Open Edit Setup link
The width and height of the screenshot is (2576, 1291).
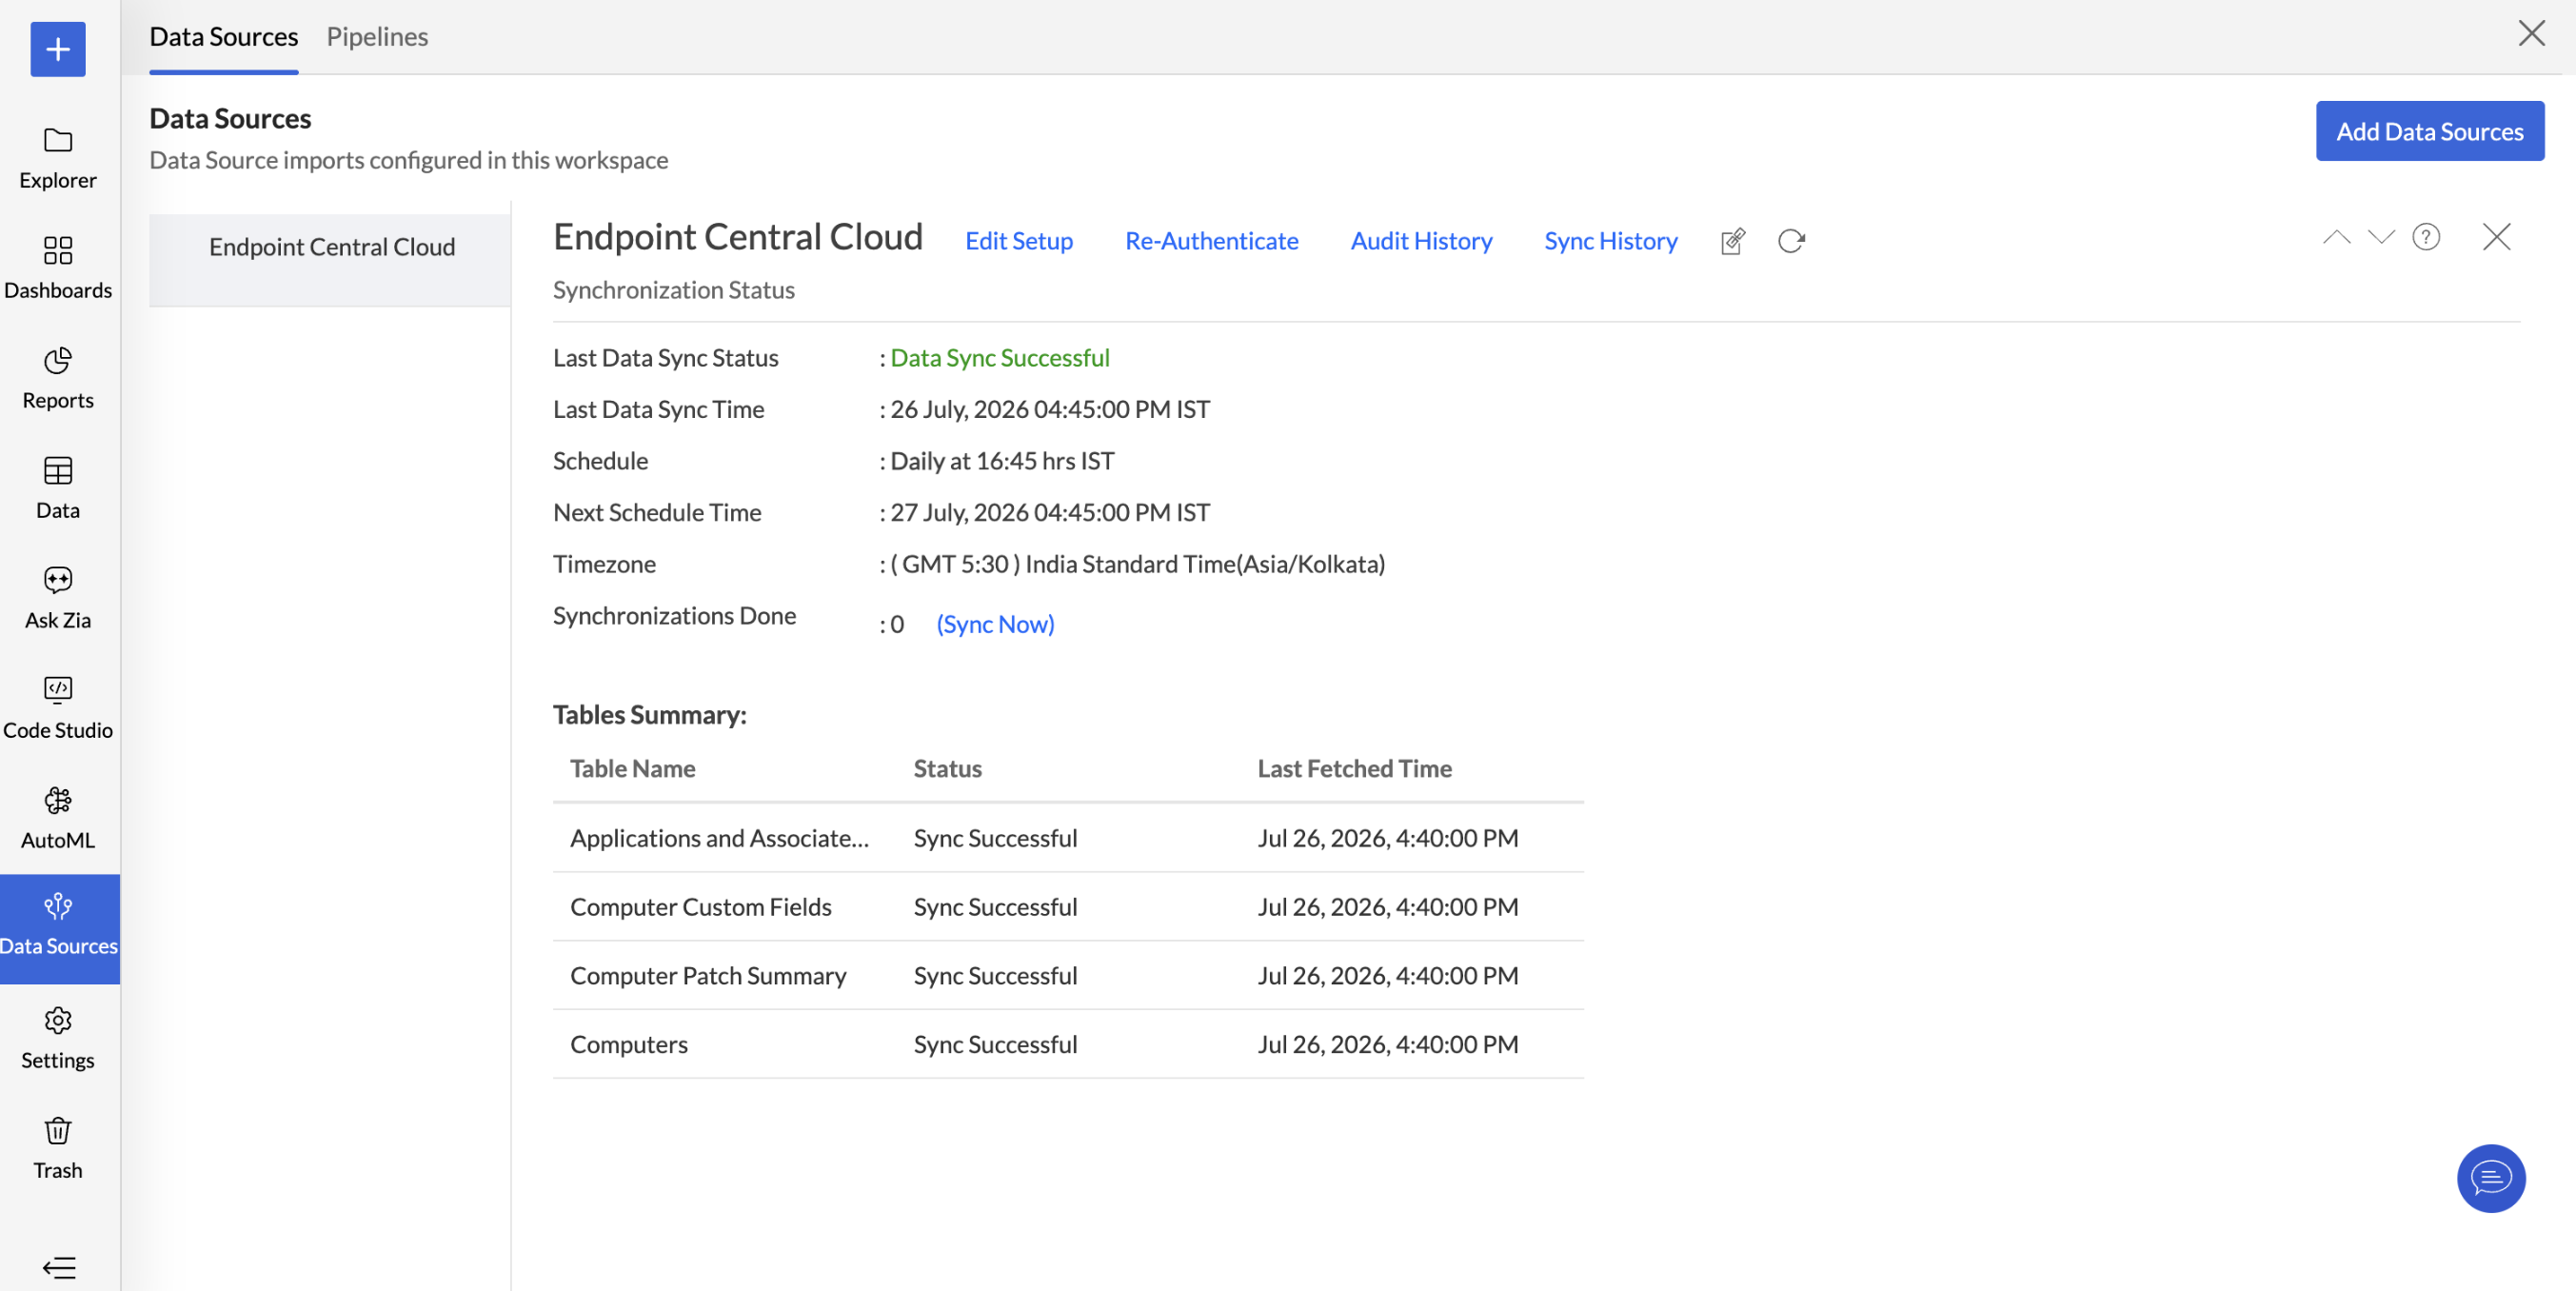coord(1019,241)
